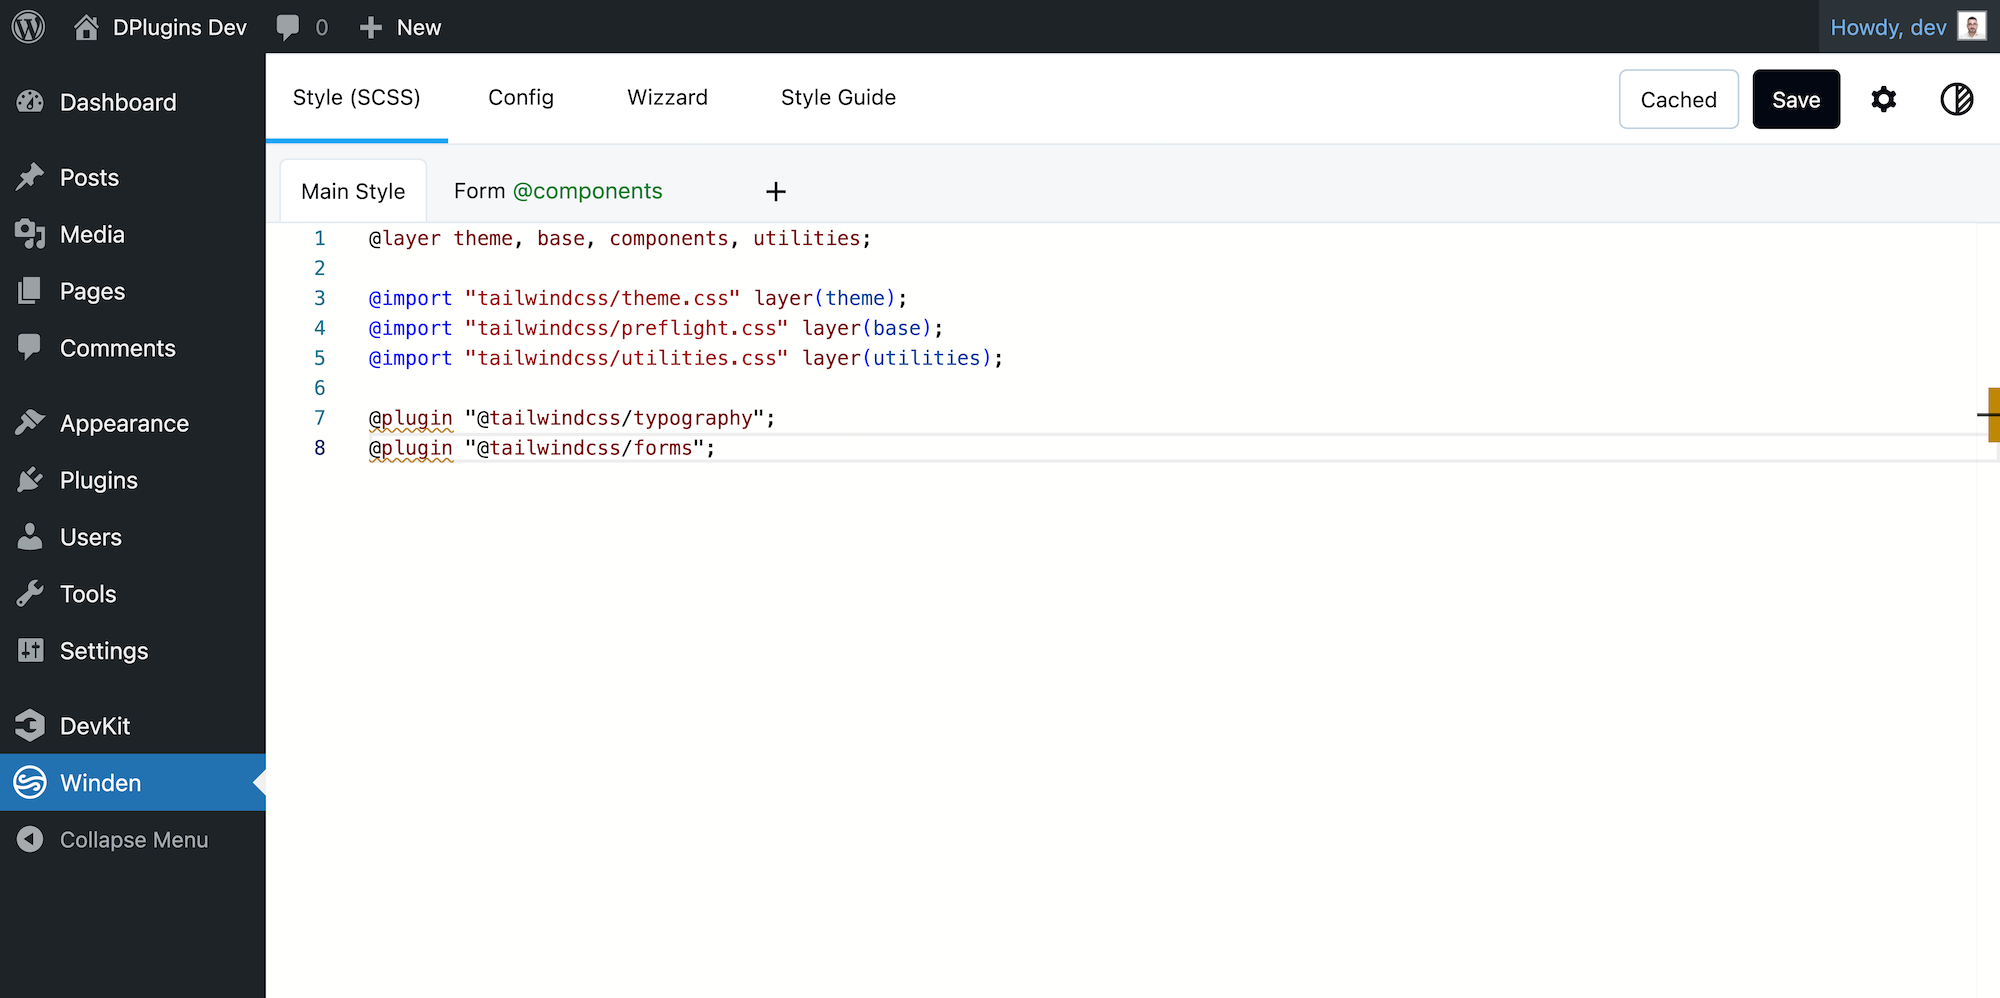The height and width of the screenshot is (998, 2000).
Task: Click the yellow marker on the editor scrollbar
Action: [1993, 414]
